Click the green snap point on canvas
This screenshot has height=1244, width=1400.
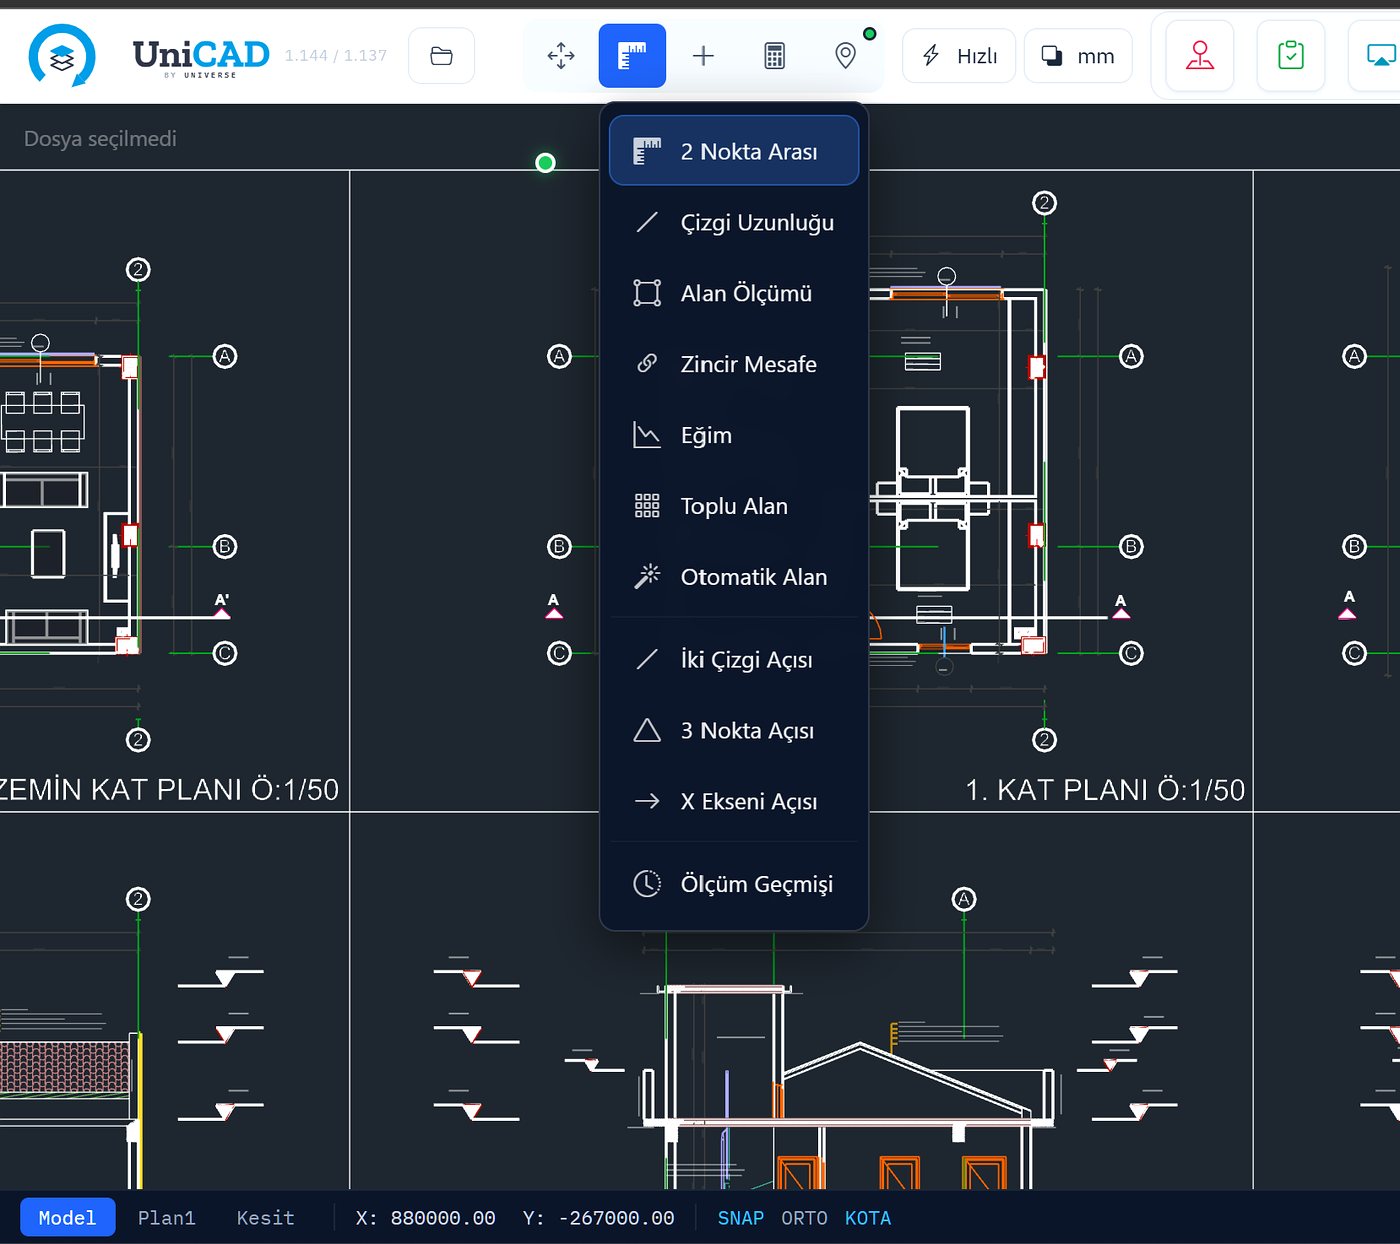tap(545, 163)
